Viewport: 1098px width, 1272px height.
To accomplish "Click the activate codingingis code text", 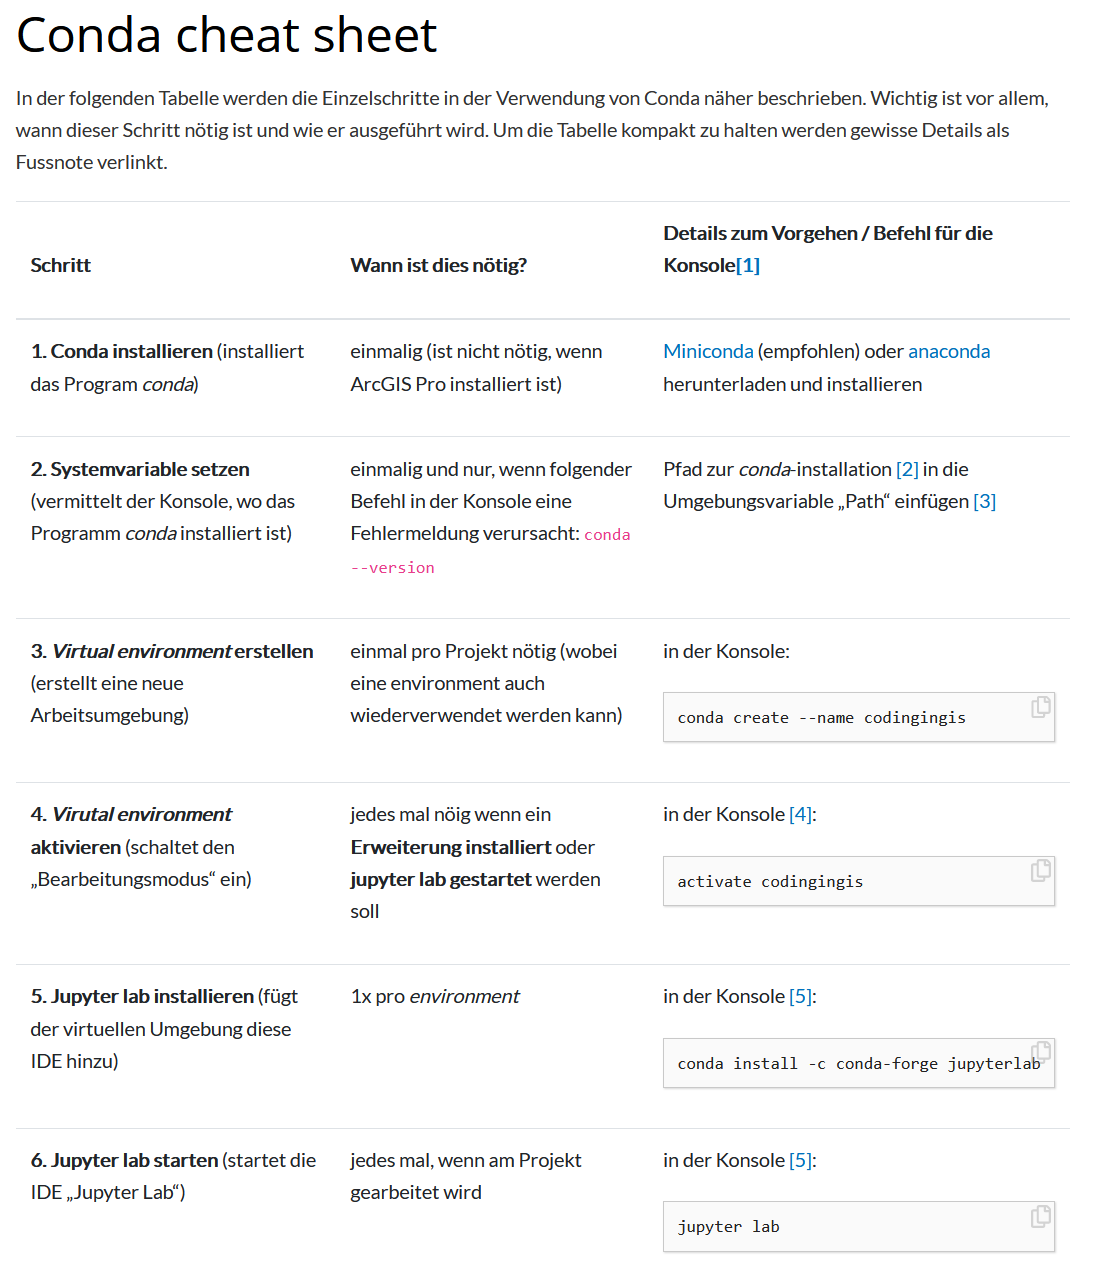I will (770, 882).
